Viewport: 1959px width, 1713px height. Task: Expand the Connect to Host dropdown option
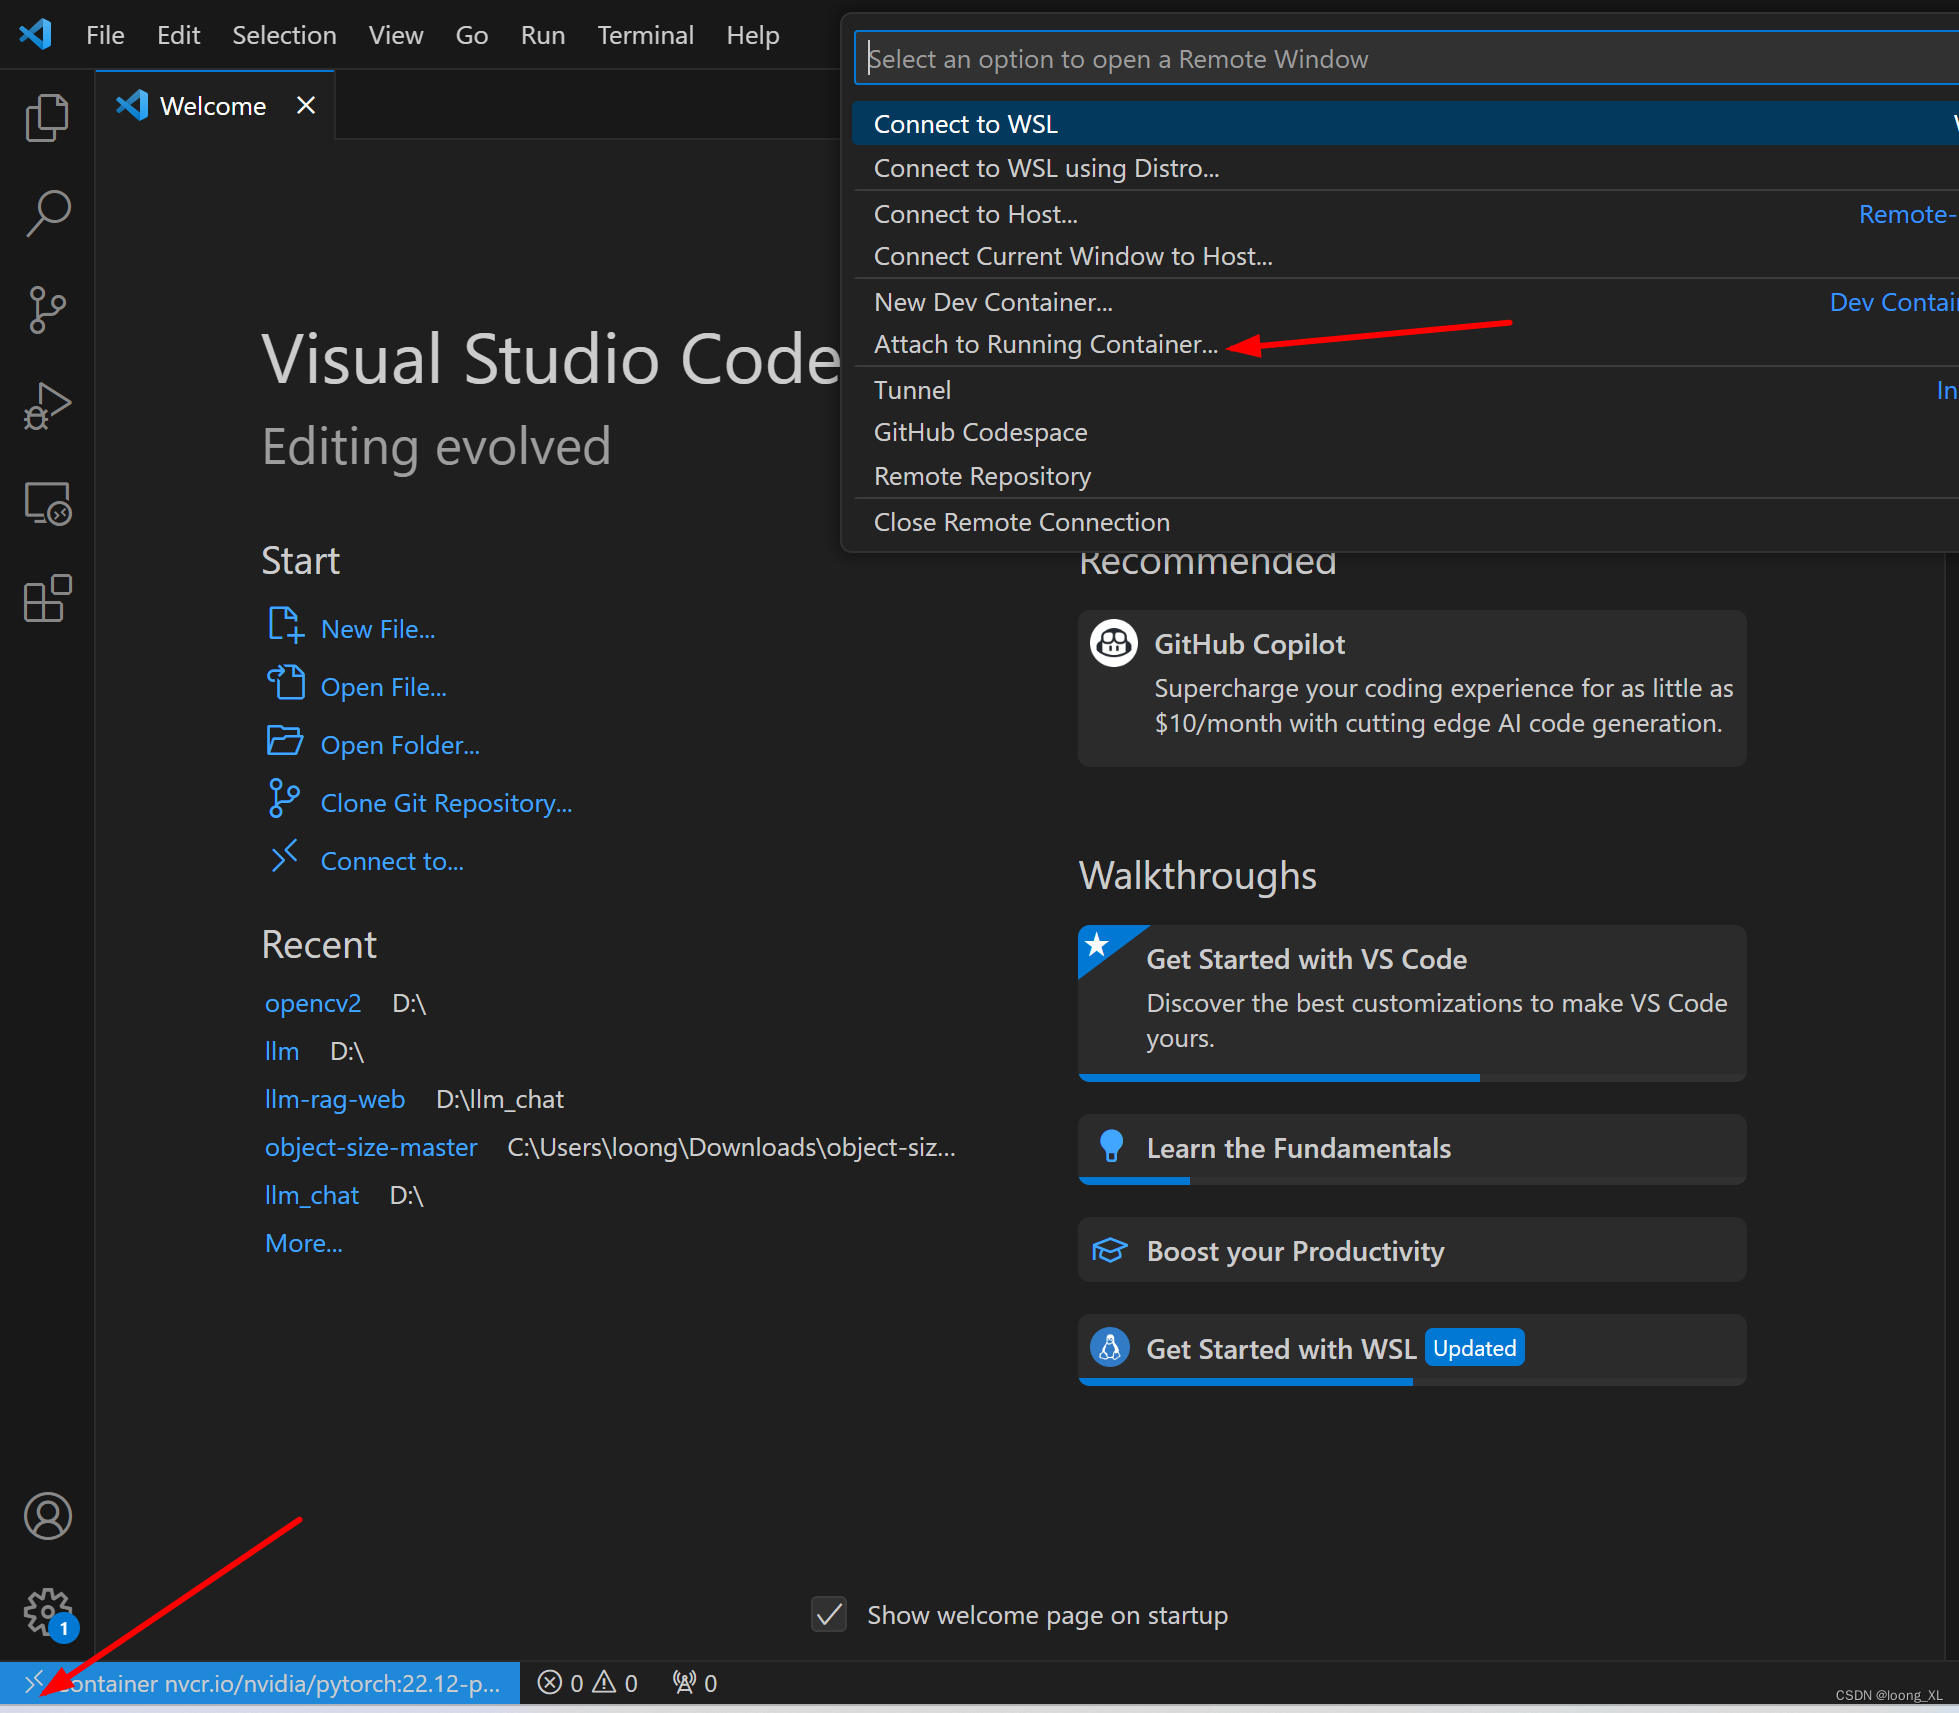pyautogui.click(x=976, y=213)
